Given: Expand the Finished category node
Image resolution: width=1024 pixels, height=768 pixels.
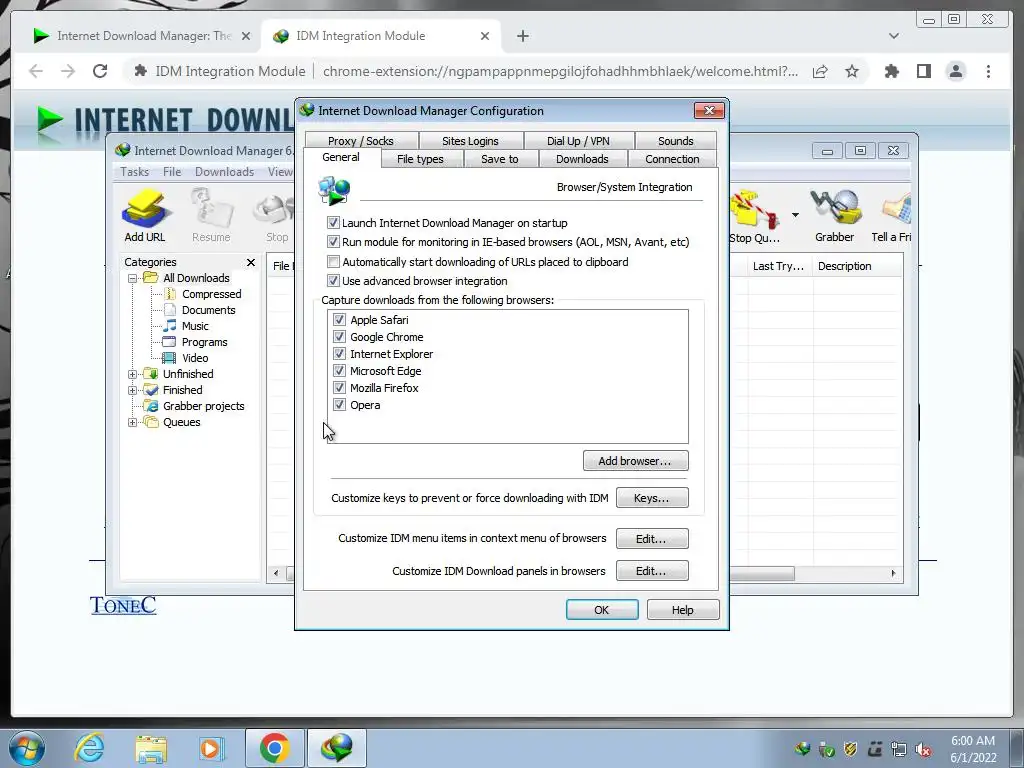Looking at the screenshot, I should [133, 390].
